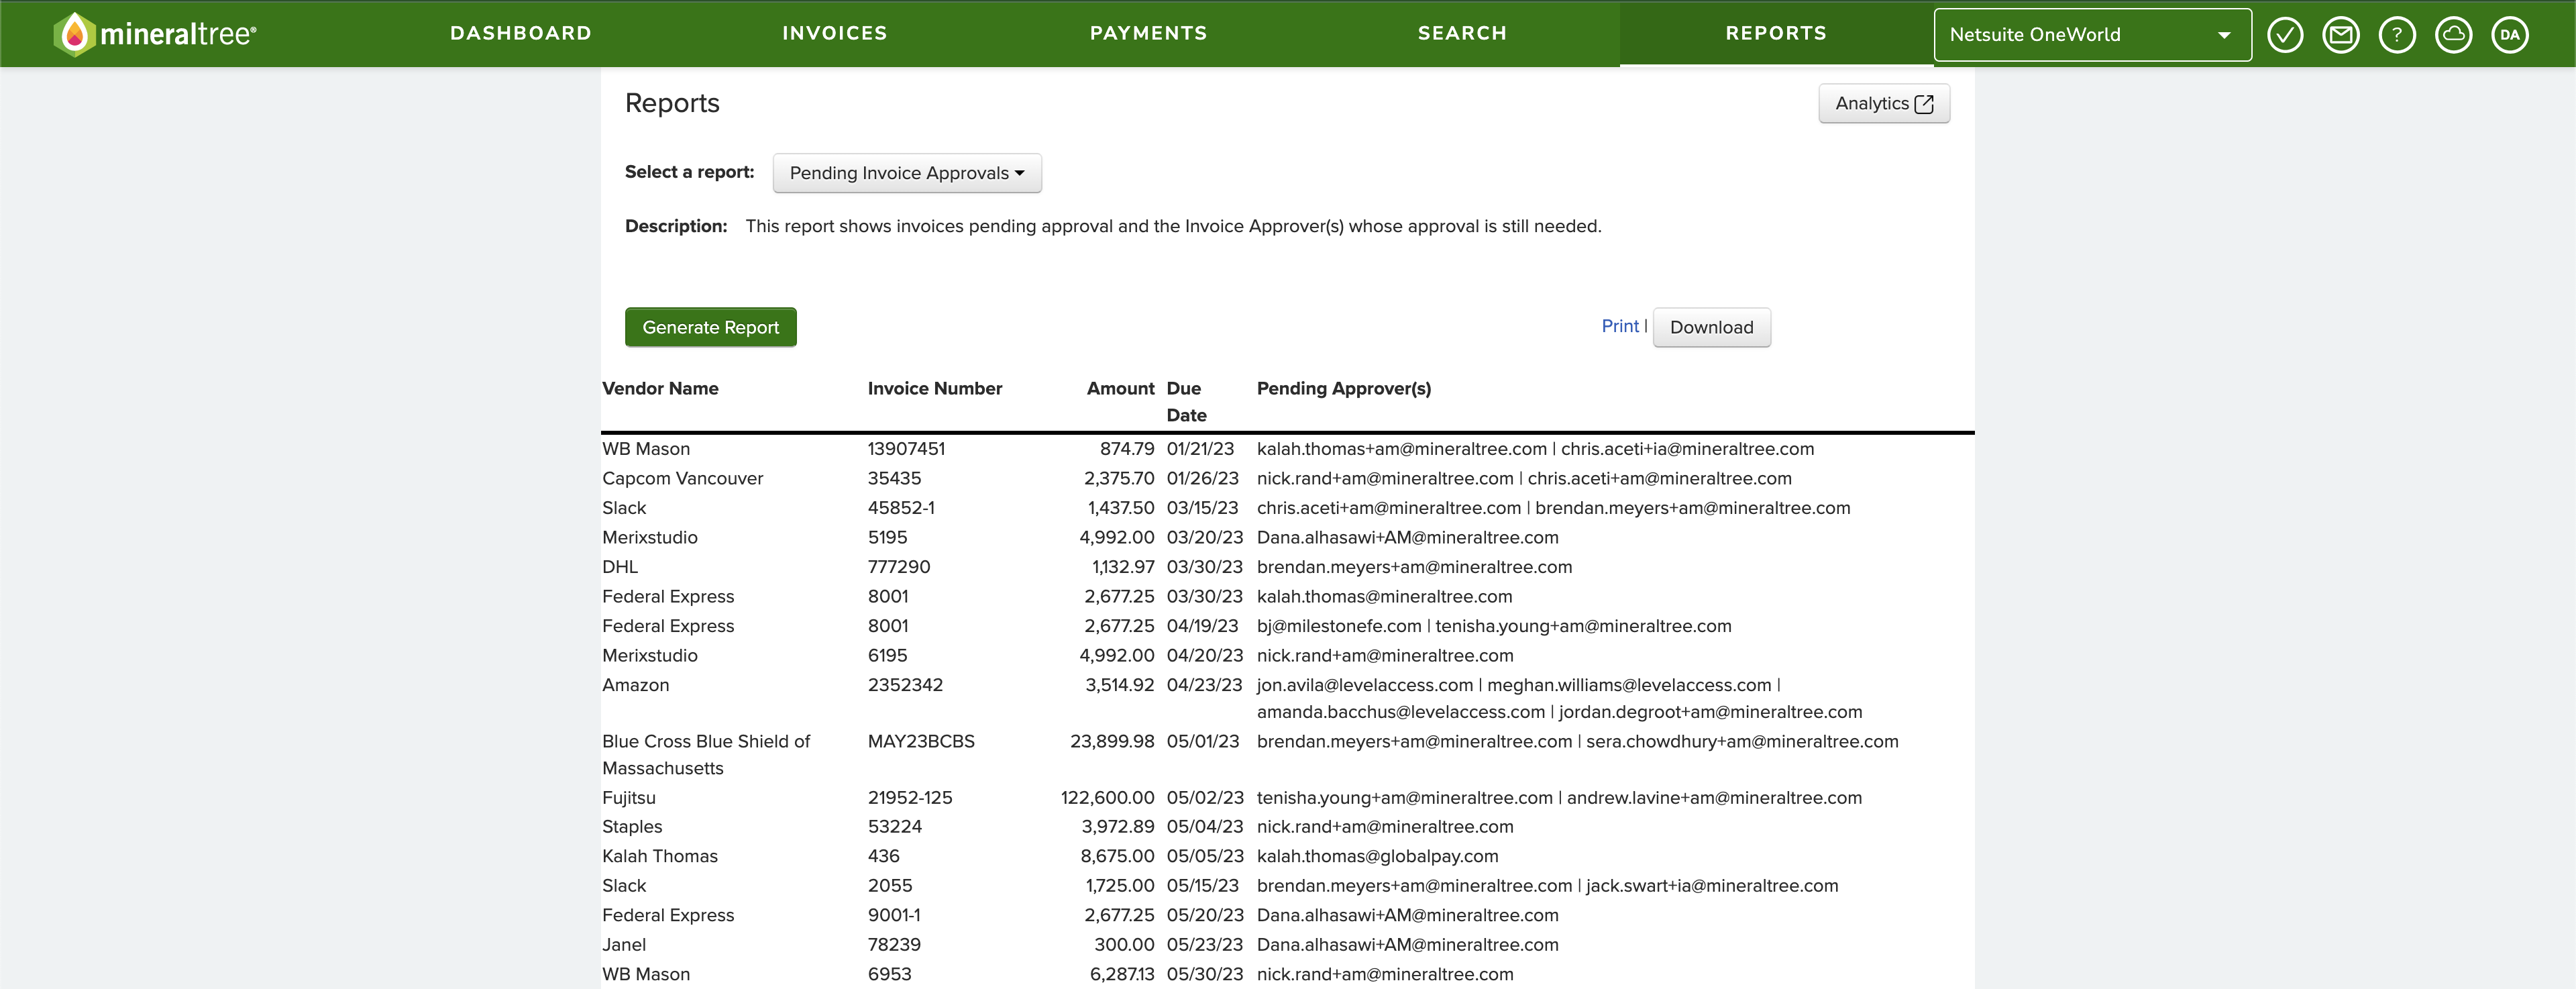The image size is (2576, 989).
Task: Click Federal Express due 03/30/23 date
Action: pos(1204,596)
